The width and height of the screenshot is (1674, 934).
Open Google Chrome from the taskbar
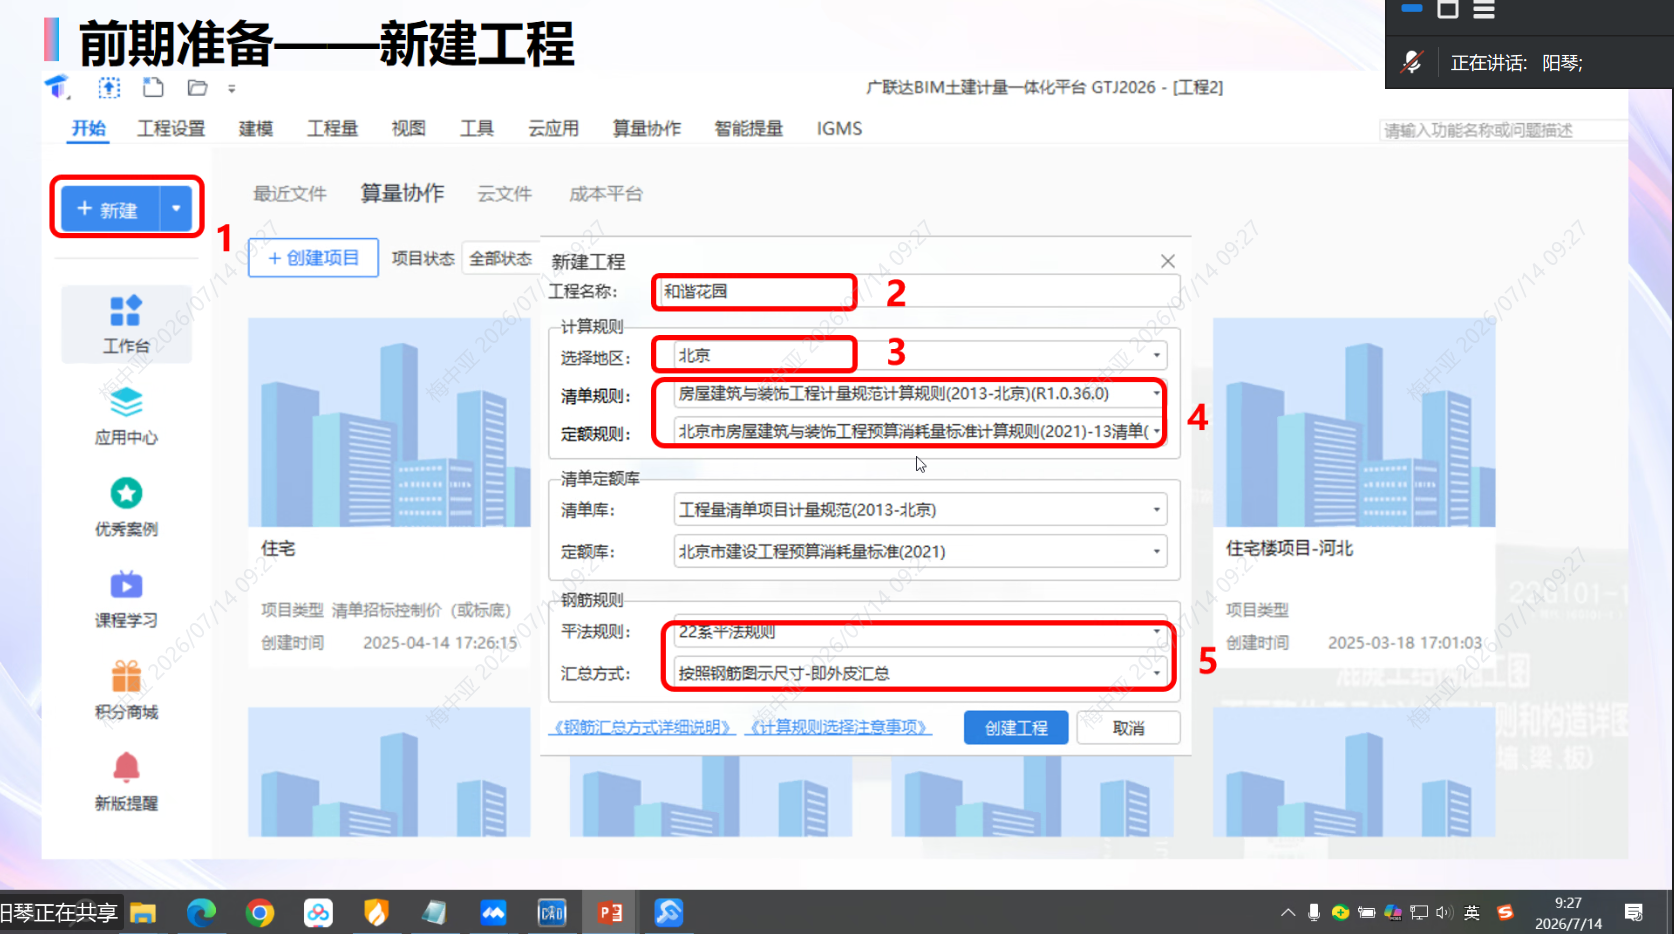(x=259, y=912)
